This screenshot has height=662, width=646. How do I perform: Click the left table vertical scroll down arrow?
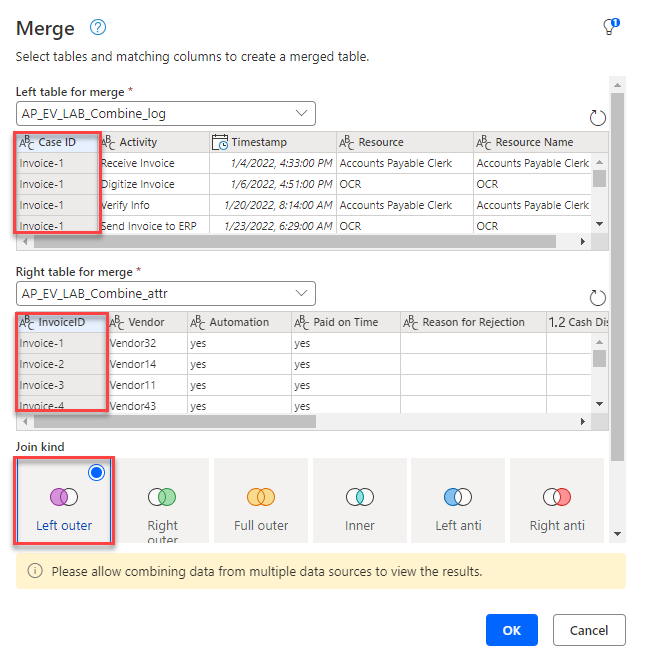[x=599, y=224]
